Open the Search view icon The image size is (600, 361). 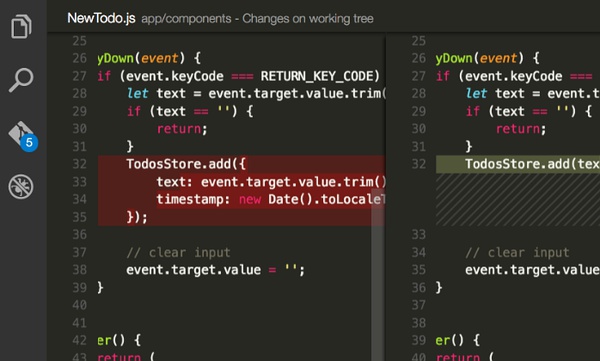click(21, 80)
